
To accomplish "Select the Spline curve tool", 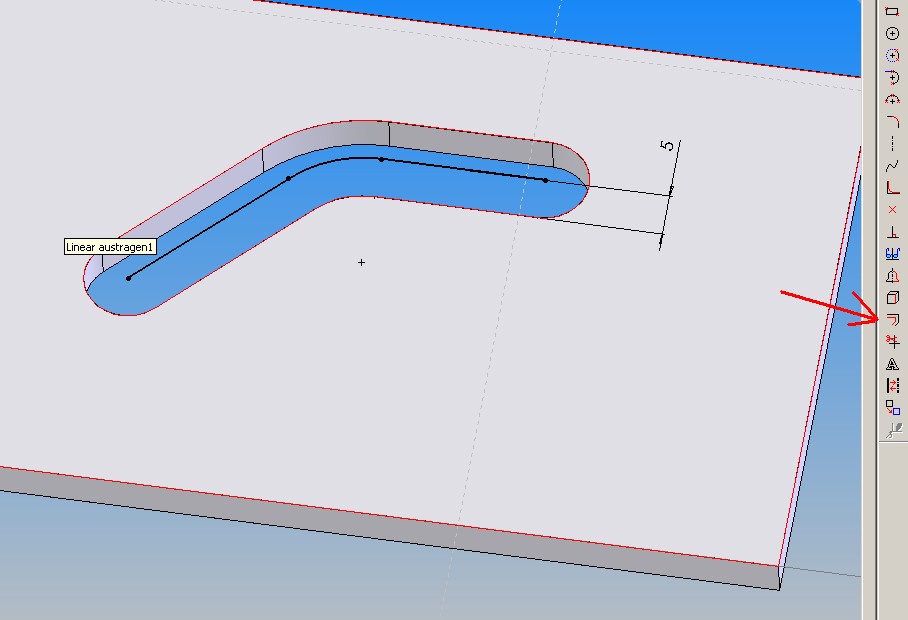I will pyautogui.click(x=893, y=165).
